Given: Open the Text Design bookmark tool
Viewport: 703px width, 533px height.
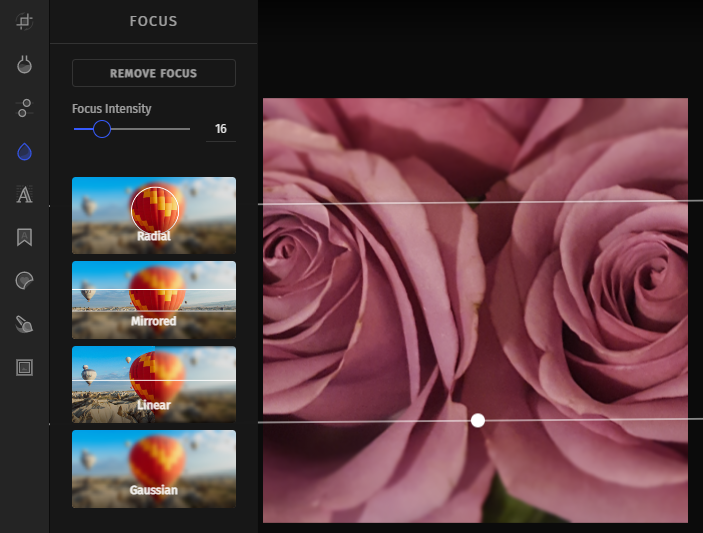Looking at the screenshot, I should pos(24,237).
